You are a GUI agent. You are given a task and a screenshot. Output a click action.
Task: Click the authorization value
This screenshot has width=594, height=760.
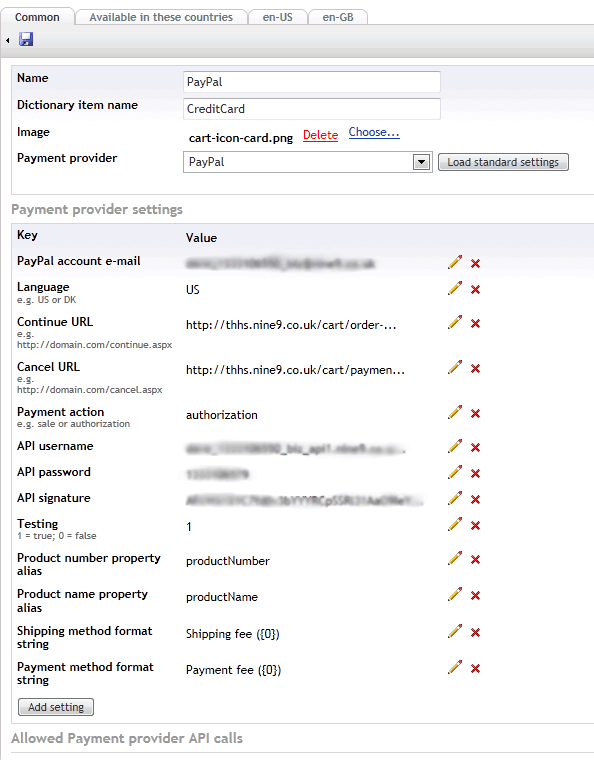tap(221, 415)
